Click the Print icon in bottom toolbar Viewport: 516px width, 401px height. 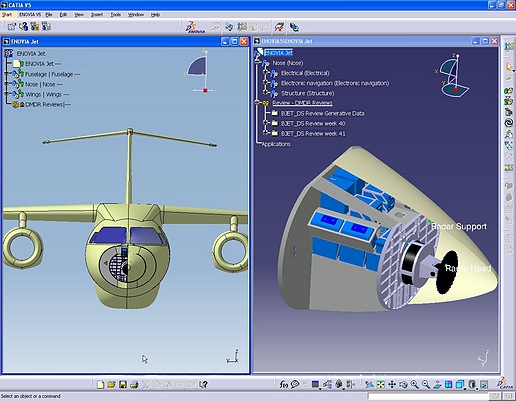pos(134,385)
